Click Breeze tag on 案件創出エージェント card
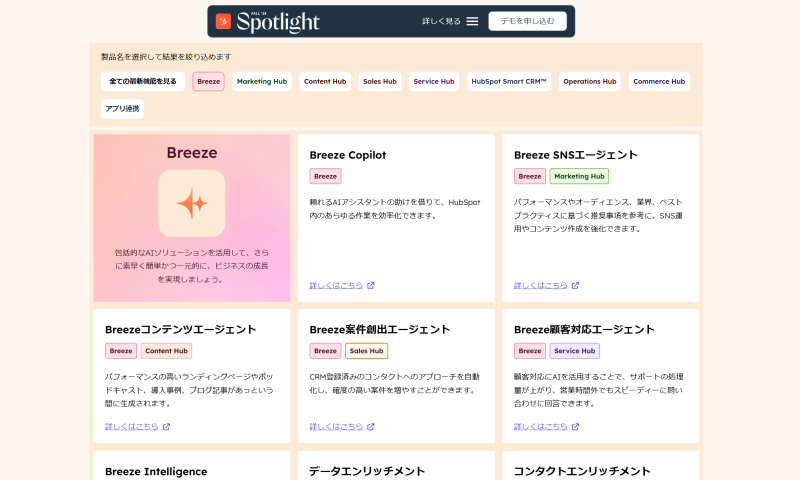The image size is (800, 480). click(326, 351)
